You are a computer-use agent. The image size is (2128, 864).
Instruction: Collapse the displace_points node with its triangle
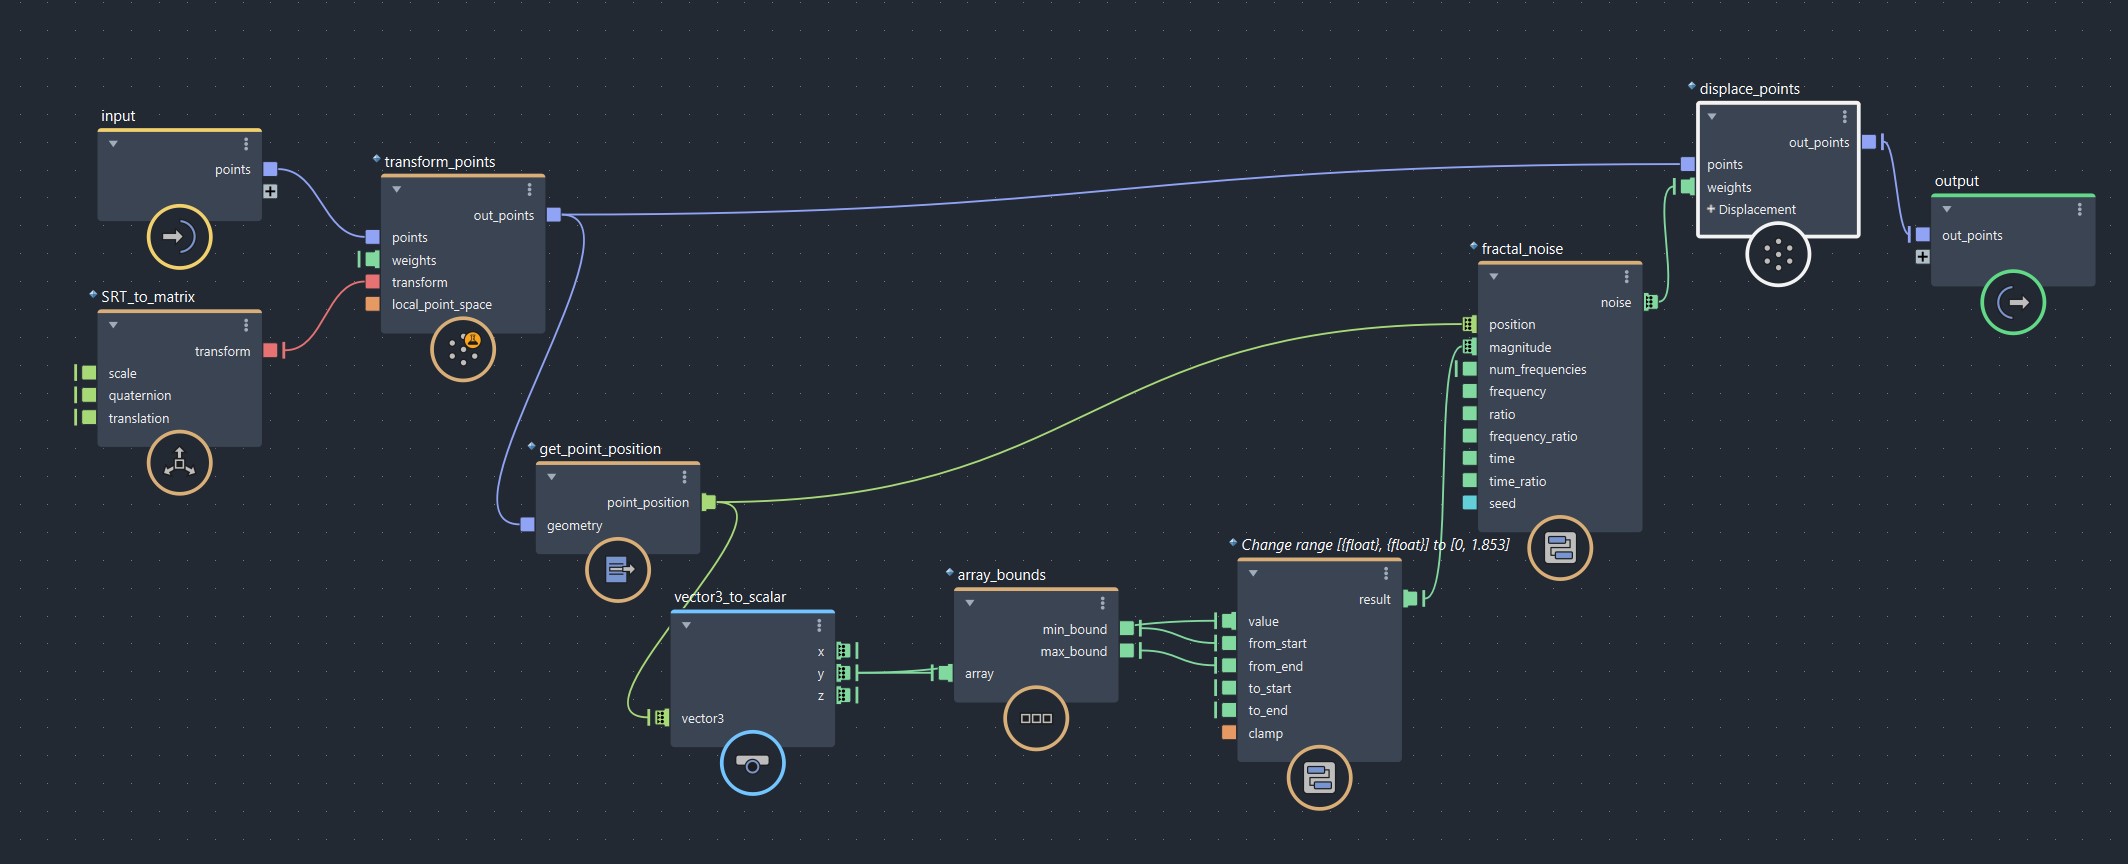point(1712,117)
